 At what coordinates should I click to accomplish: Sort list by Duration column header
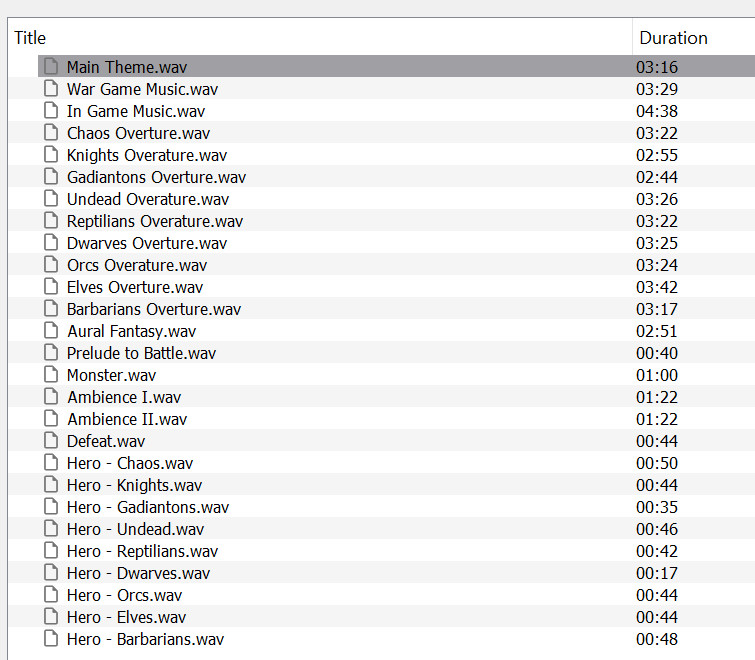click(673, 38)
